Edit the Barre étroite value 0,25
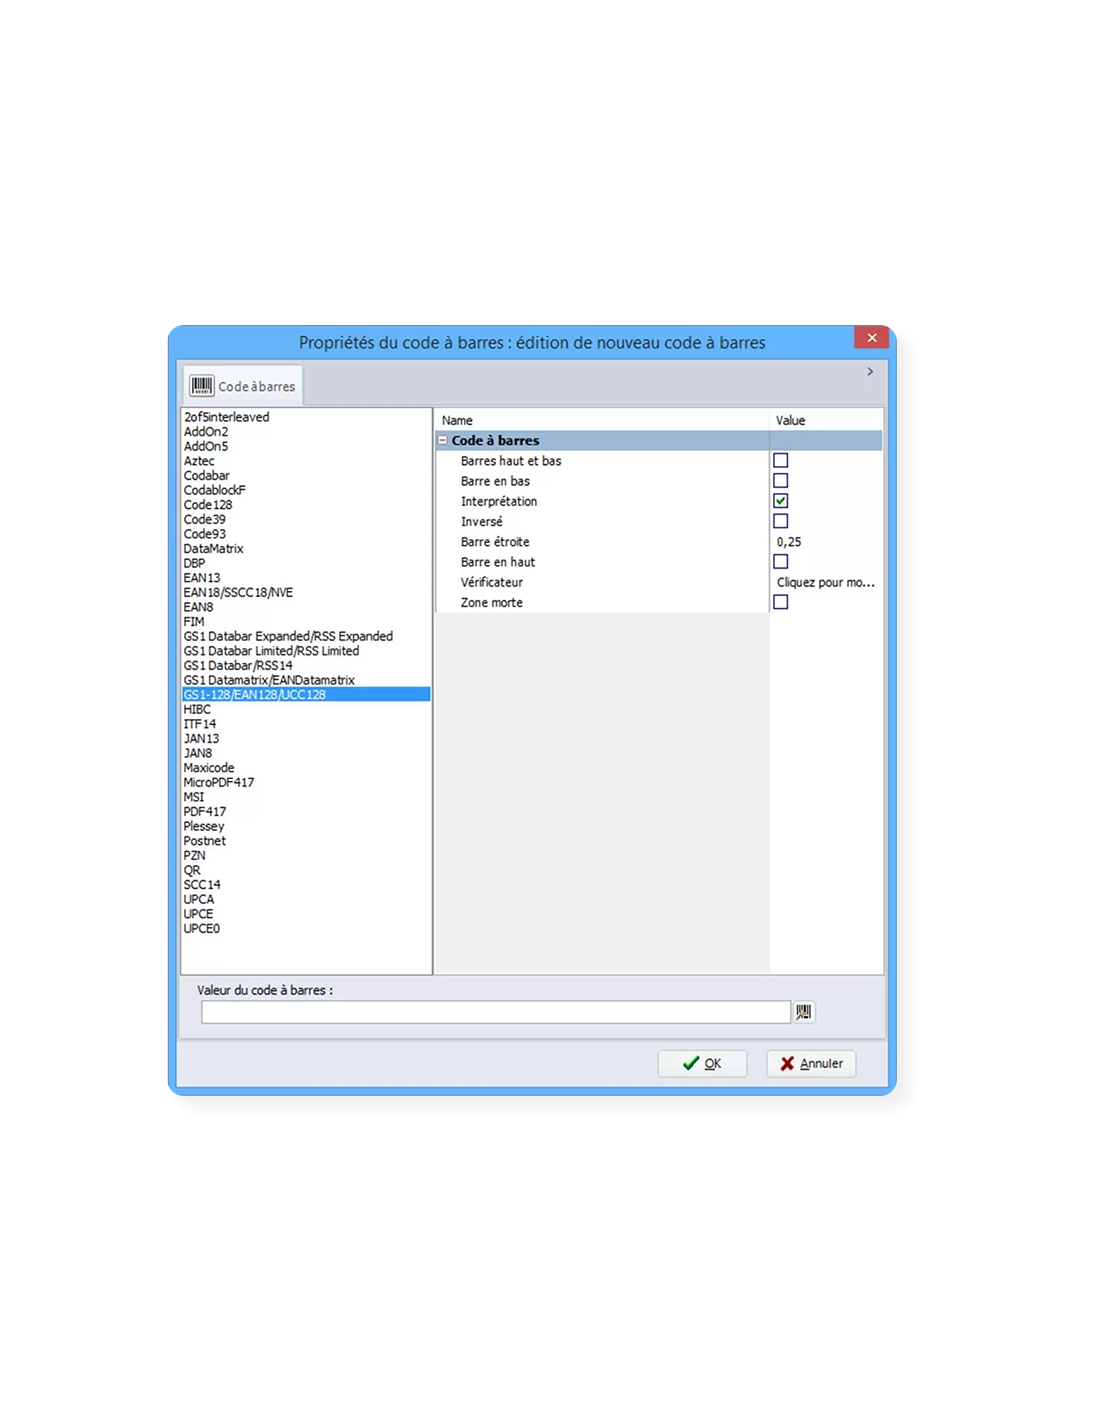The width and height of the screenshot is (1100, 1422). [825, 542]
